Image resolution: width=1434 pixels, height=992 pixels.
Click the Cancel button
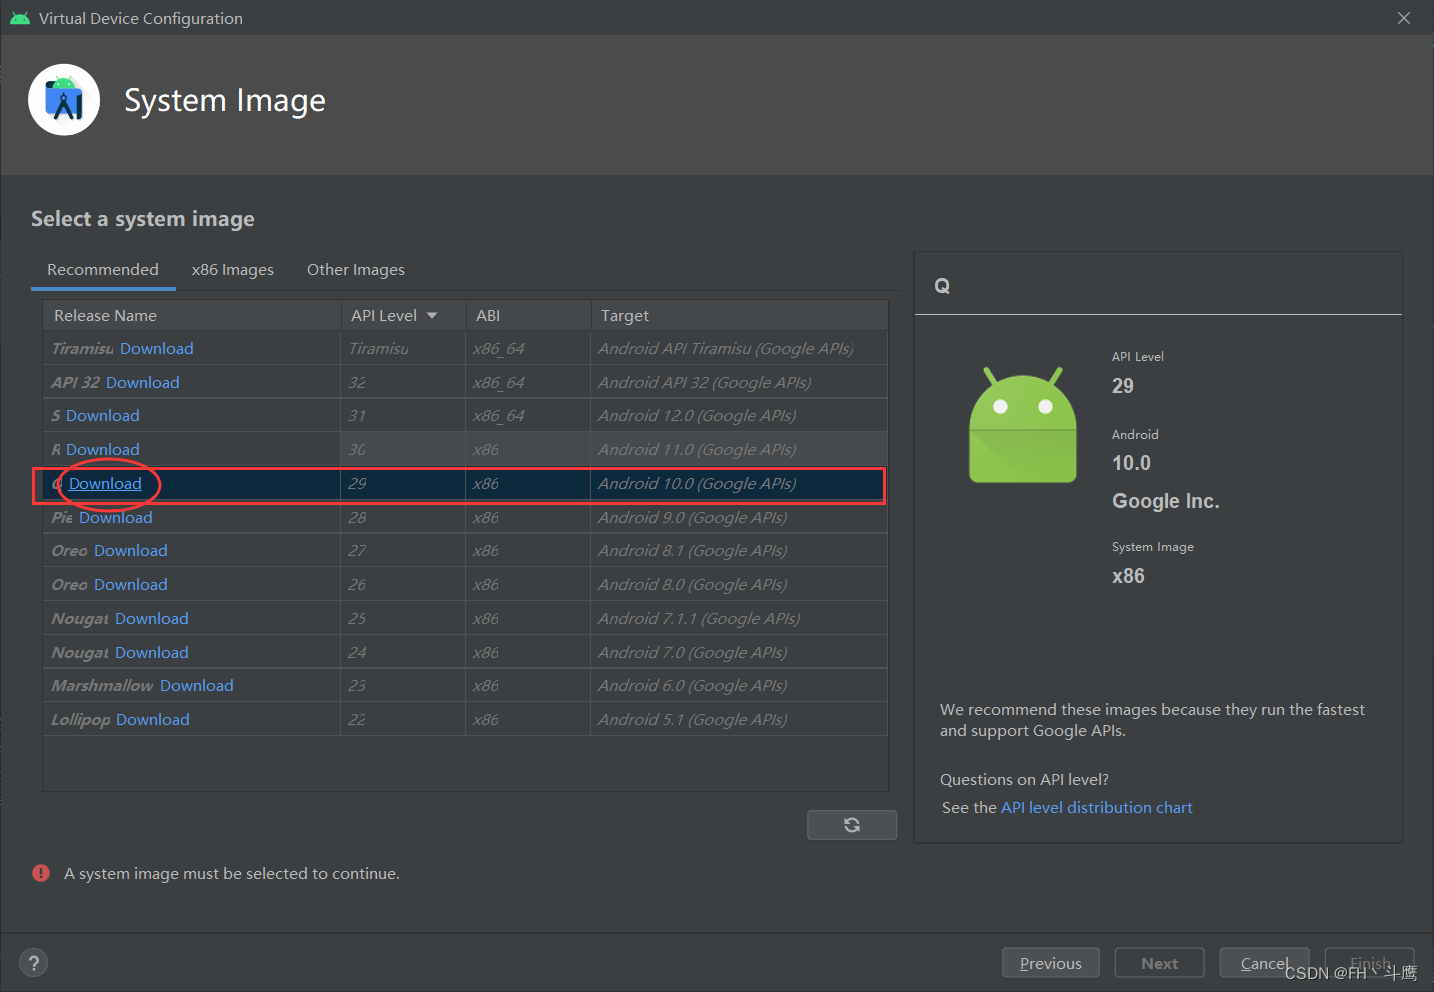point(1264,963)
